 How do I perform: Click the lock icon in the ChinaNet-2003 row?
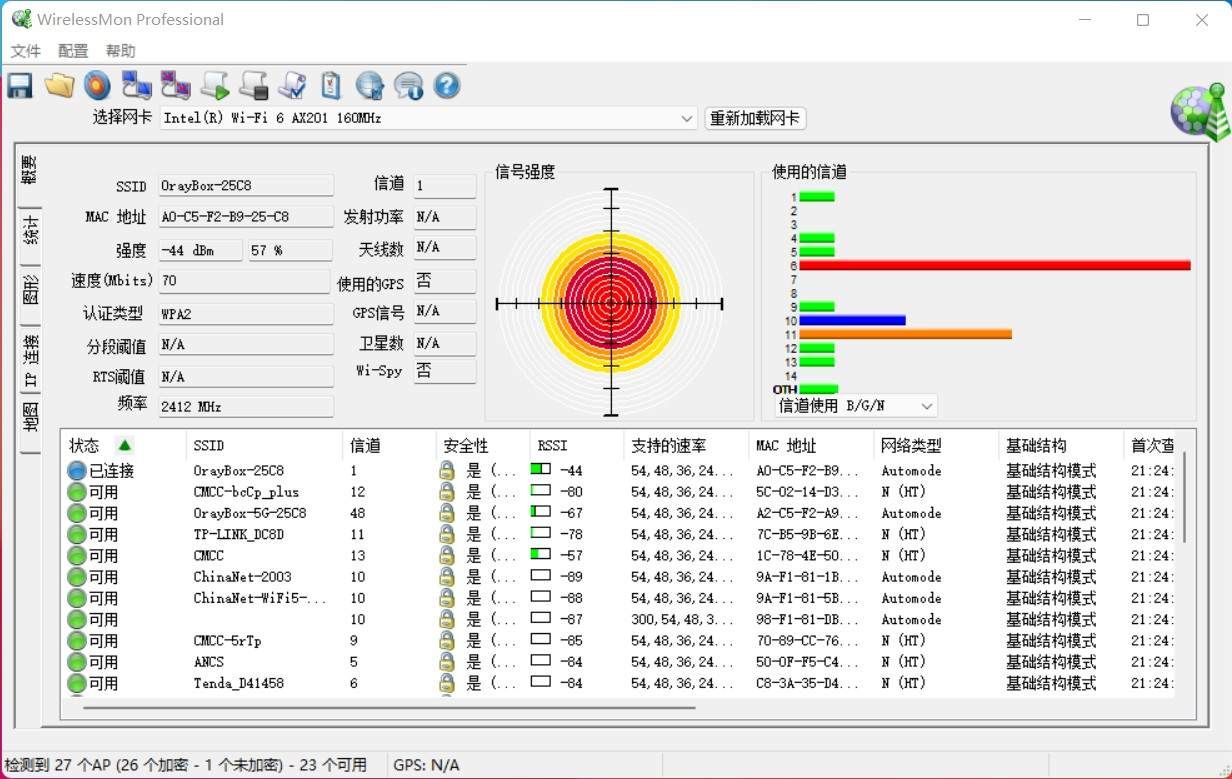pos(447,577)
